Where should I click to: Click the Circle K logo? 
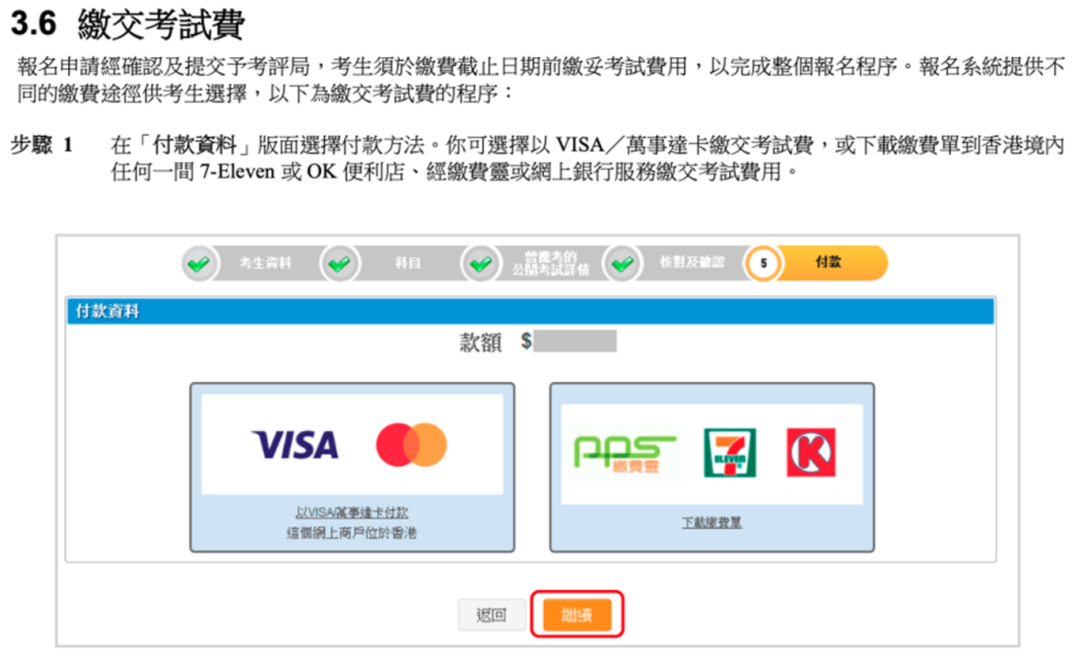pyautogui.click(x=811, y=453)
